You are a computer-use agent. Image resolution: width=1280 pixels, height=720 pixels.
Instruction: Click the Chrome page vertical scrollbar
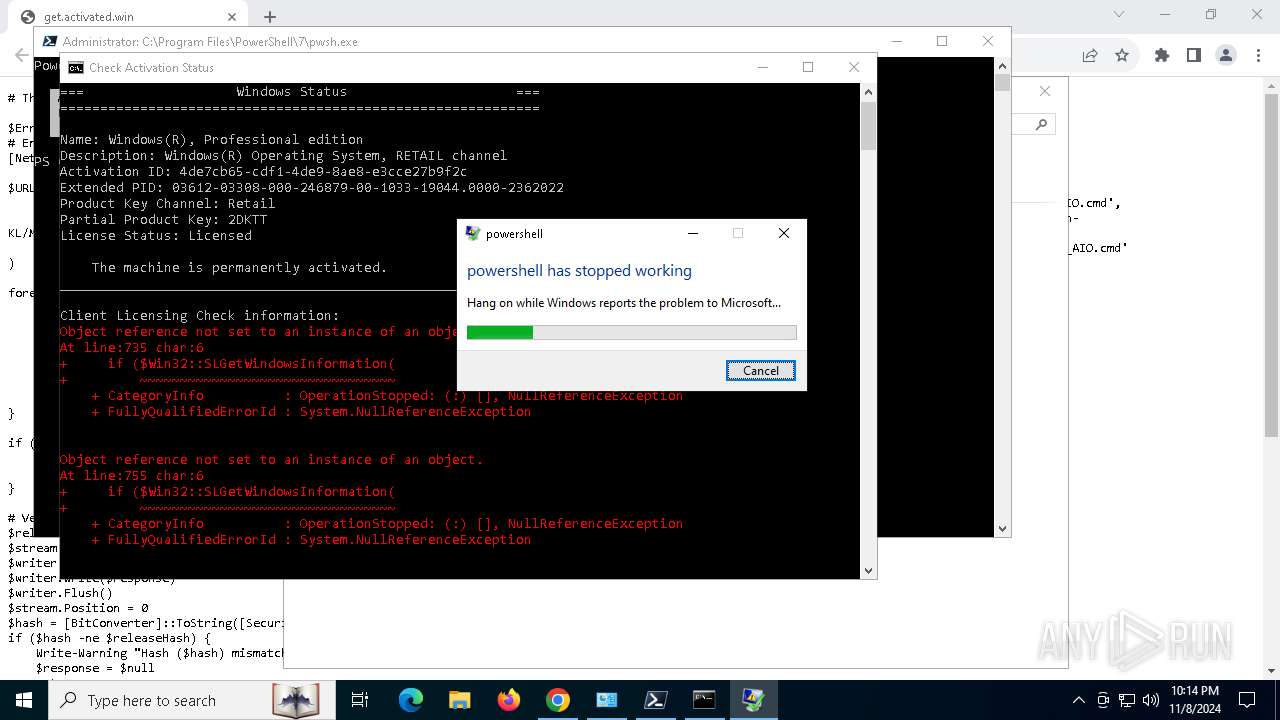1271,265
